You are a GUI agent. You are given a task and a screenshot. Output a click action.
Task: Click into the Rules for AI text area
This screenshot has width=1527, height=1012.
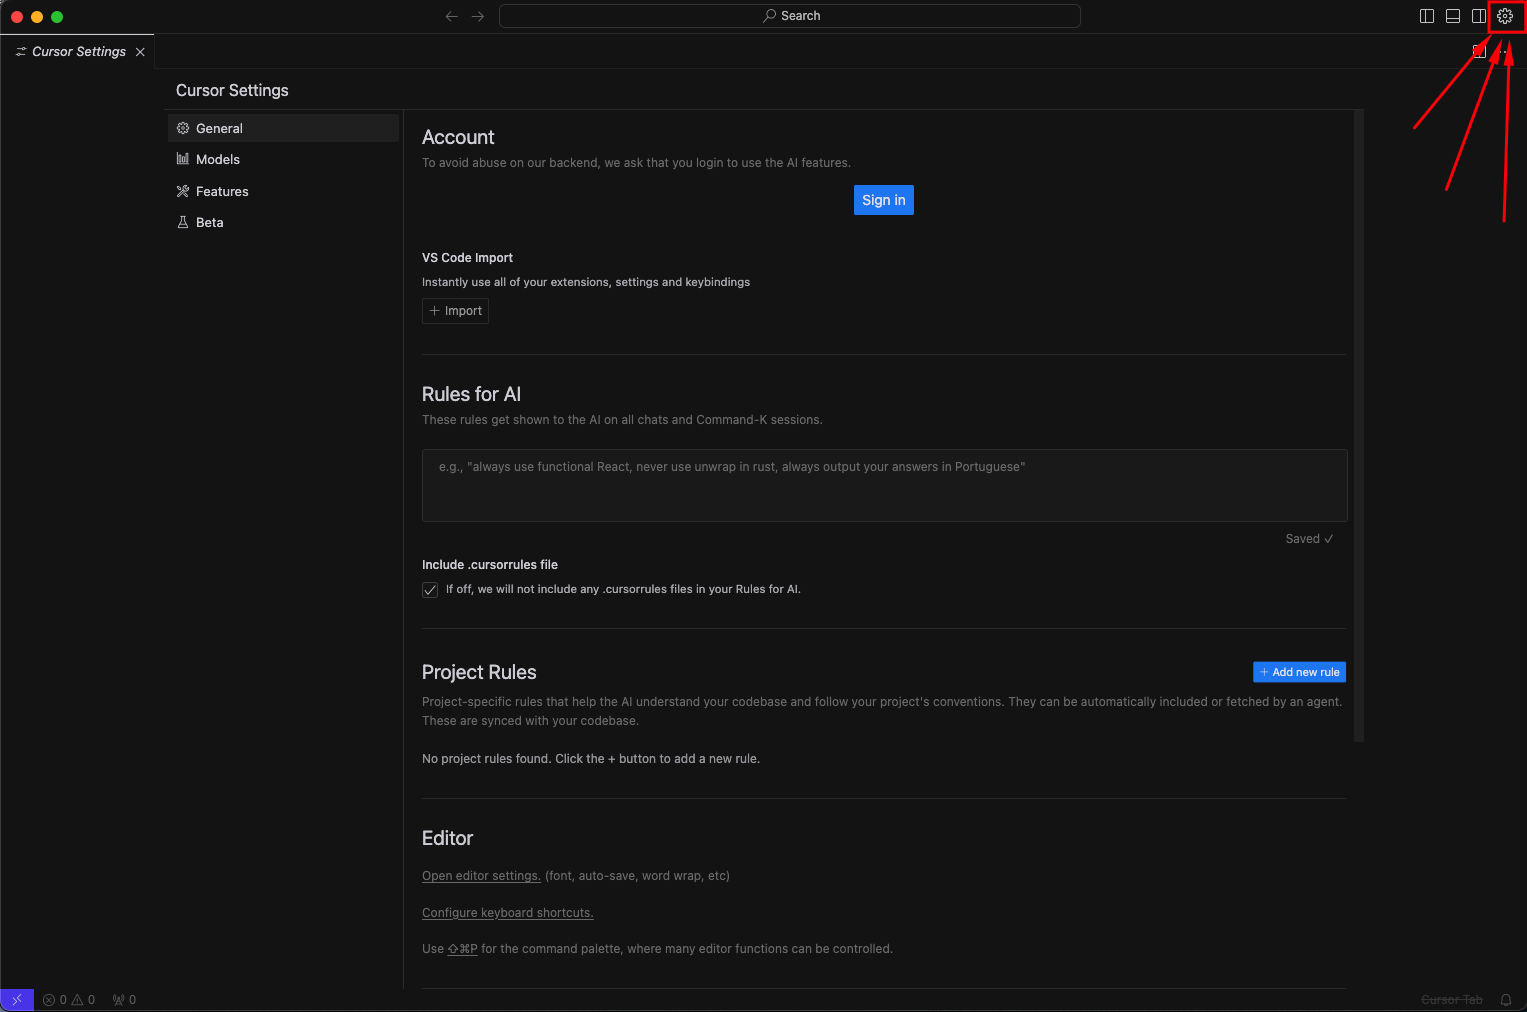point(884,486)
